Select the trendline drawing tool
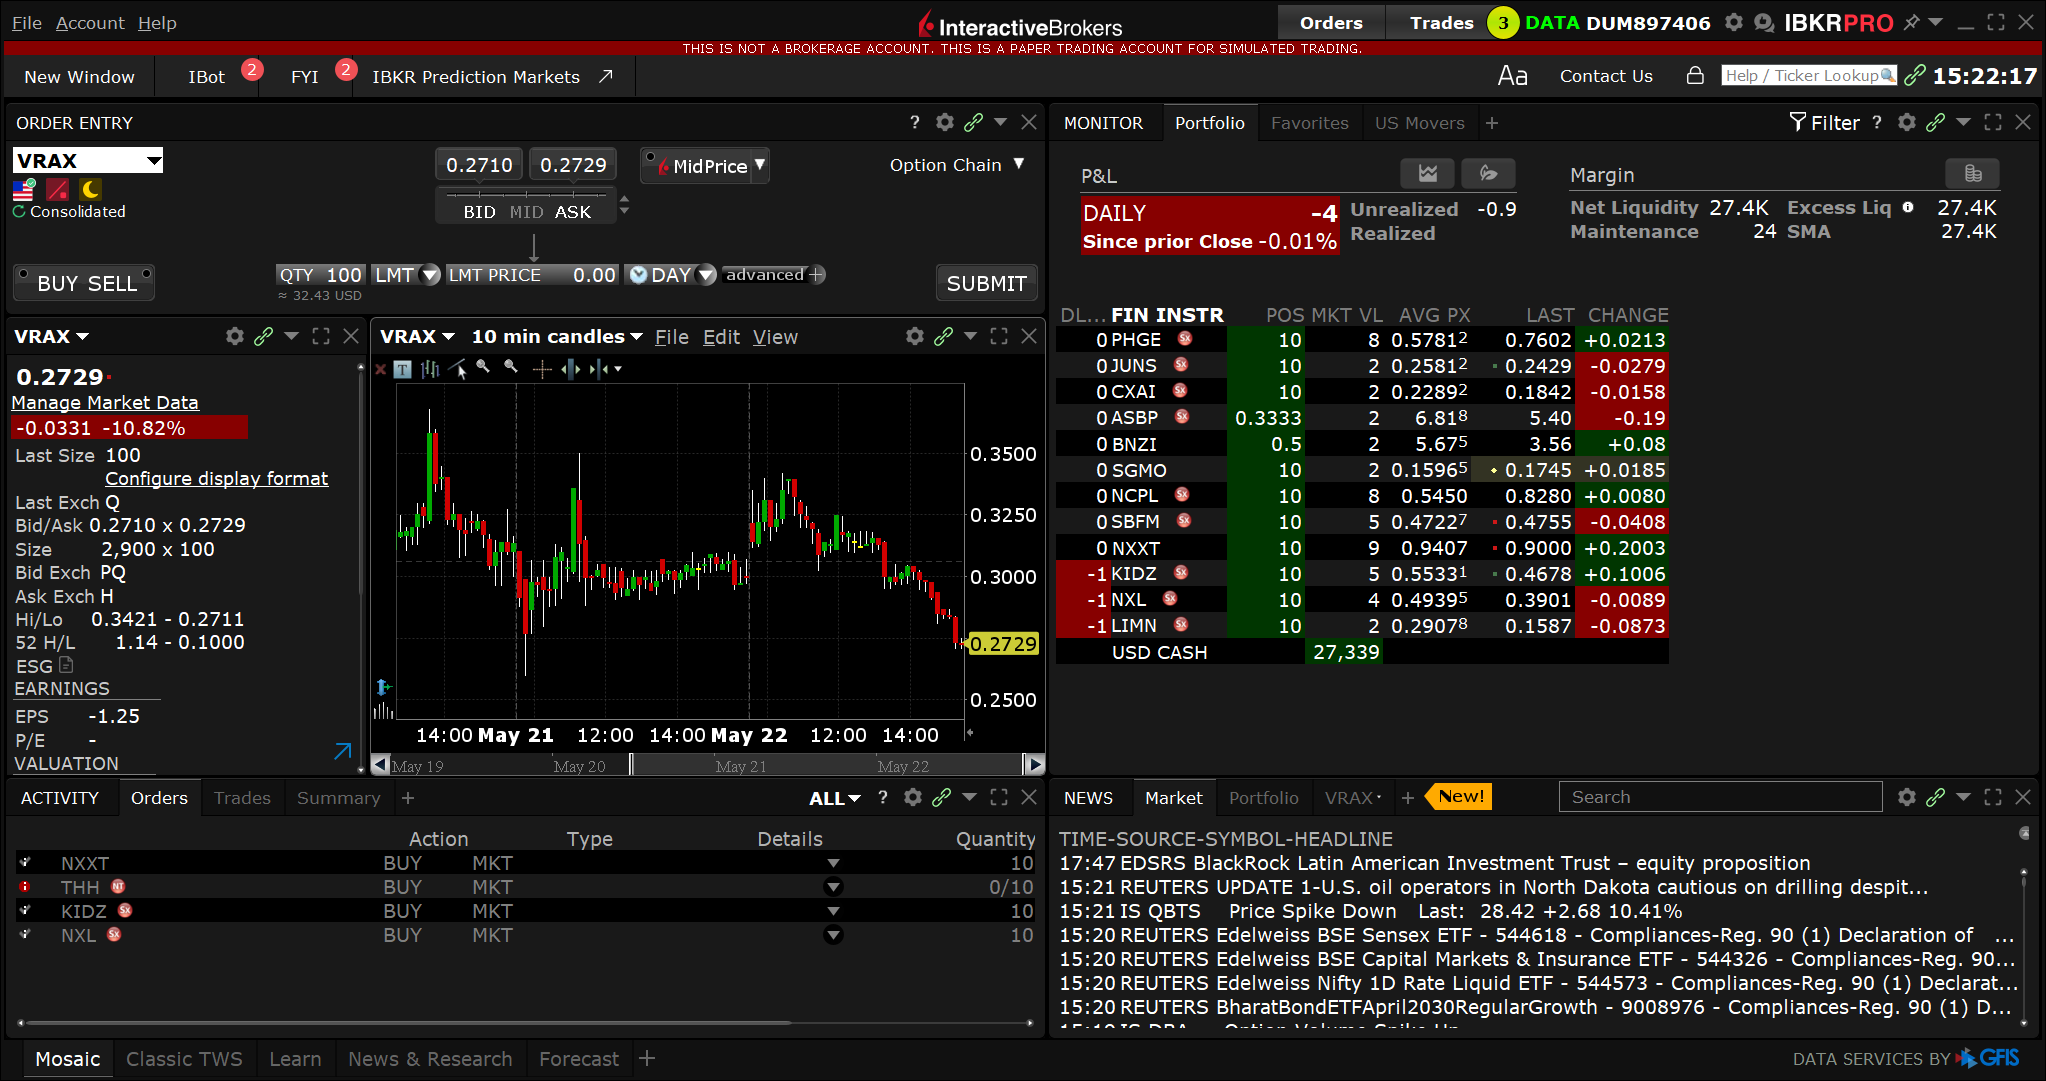This screenshot has width=2046, height=1081. click(458, 369)
